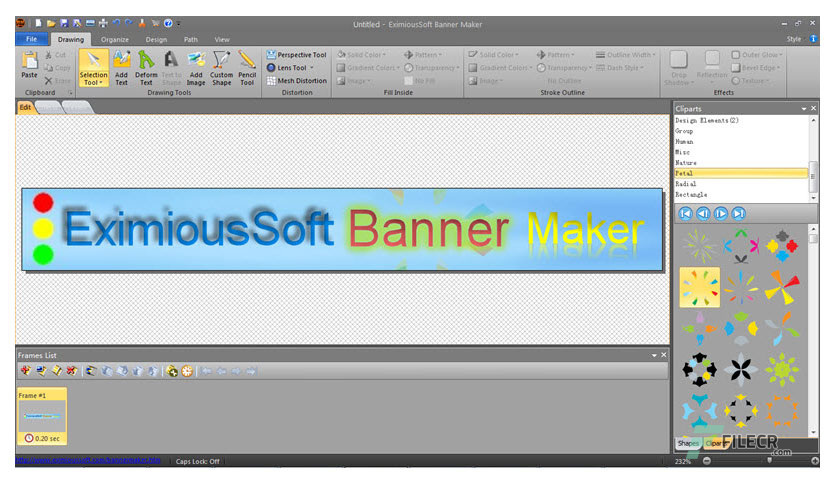Select the Frame #1 thumbnail

tap(42, 416)
